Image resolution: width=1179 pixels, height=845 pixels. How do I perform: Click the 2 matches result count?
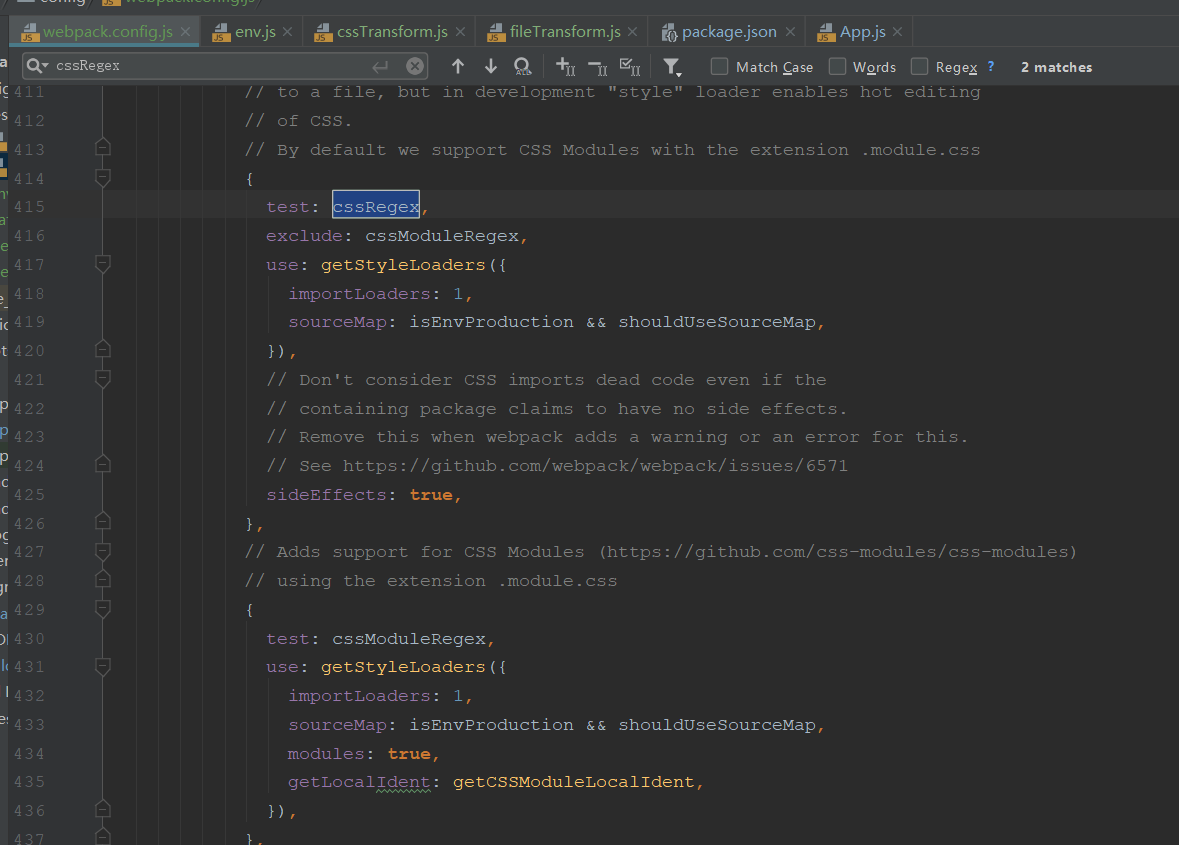1056,67
